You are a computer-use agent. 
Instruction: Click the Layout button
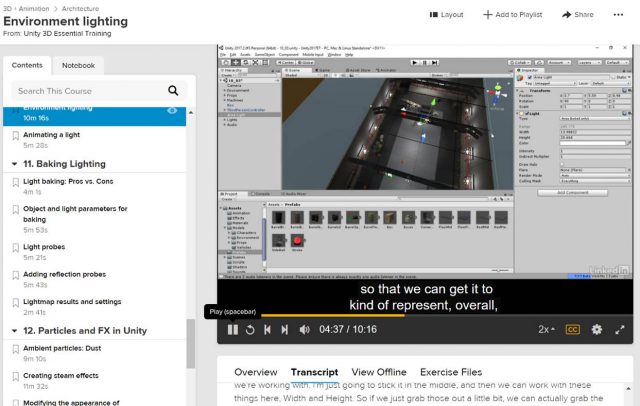coord(447,15)
